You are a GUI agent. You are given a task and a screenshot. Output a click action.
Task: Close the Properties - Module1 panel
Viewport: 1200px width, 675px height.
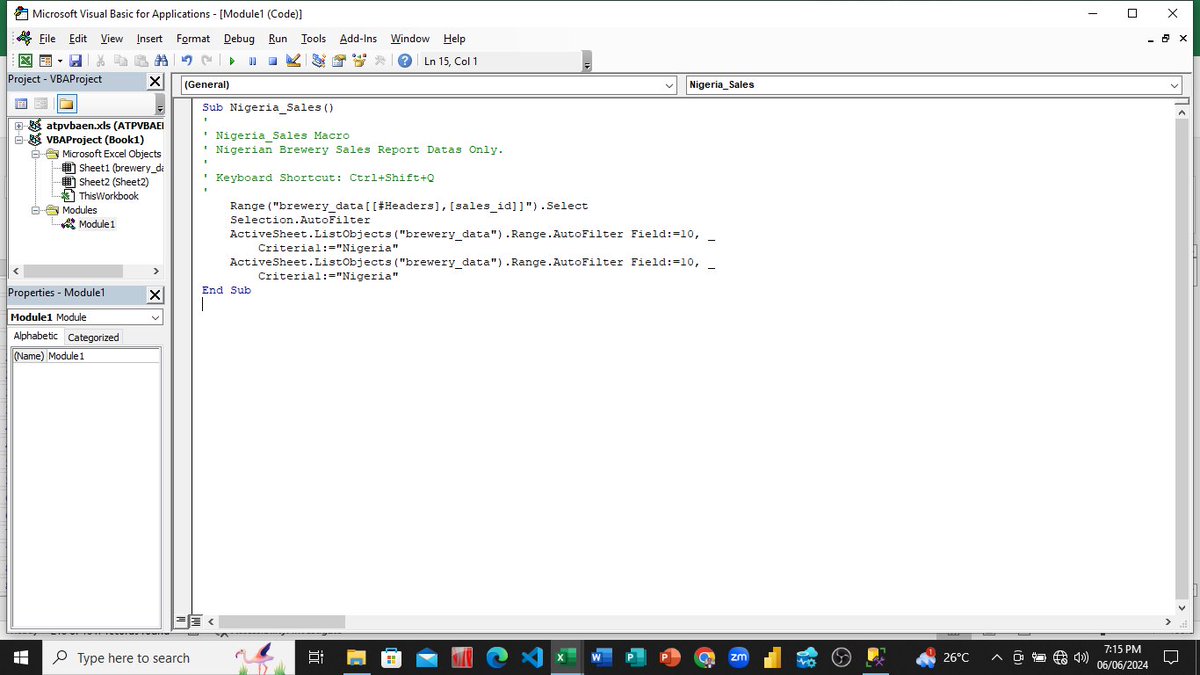tap(156, 295)
